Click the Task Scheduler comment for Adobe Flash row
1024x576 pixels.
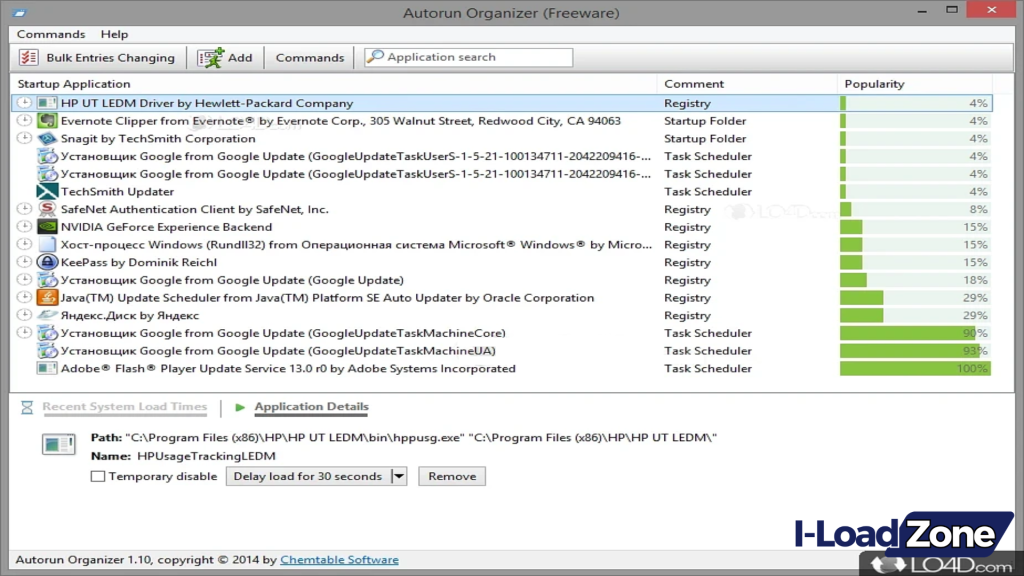coord(708,368)
